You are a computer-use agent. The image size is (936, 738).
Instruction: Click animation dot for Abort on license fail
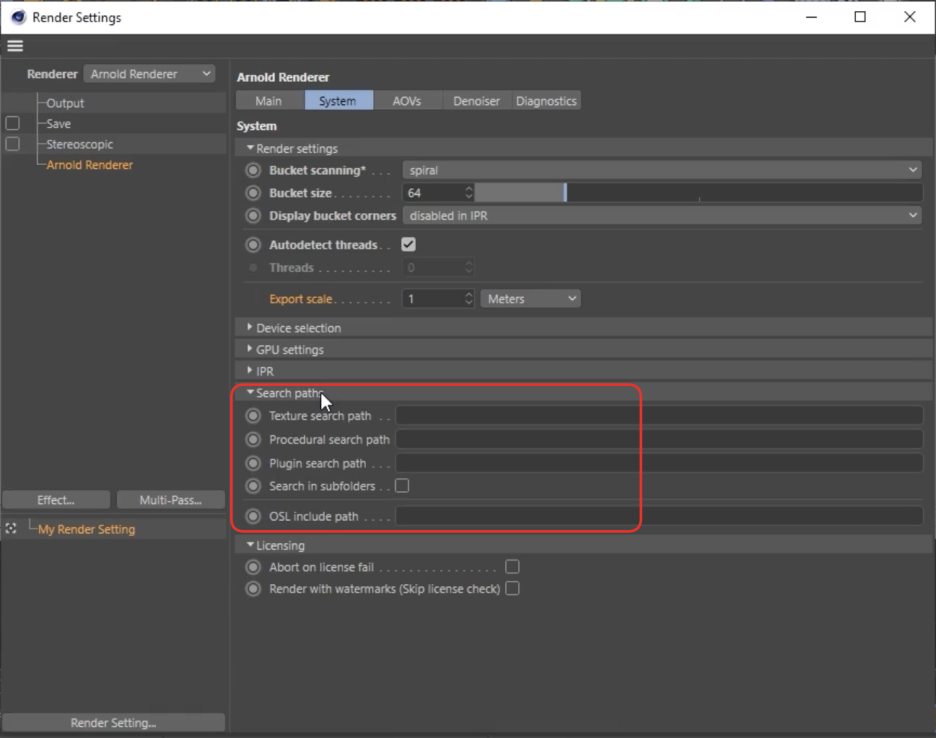pos(253,567)
